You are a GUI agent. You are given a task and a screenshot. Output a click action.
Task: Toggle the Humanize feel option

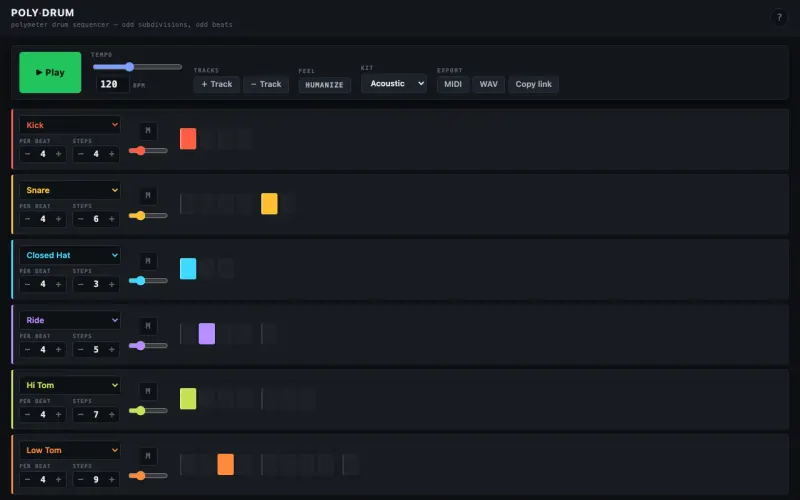[x=324, y=85]
